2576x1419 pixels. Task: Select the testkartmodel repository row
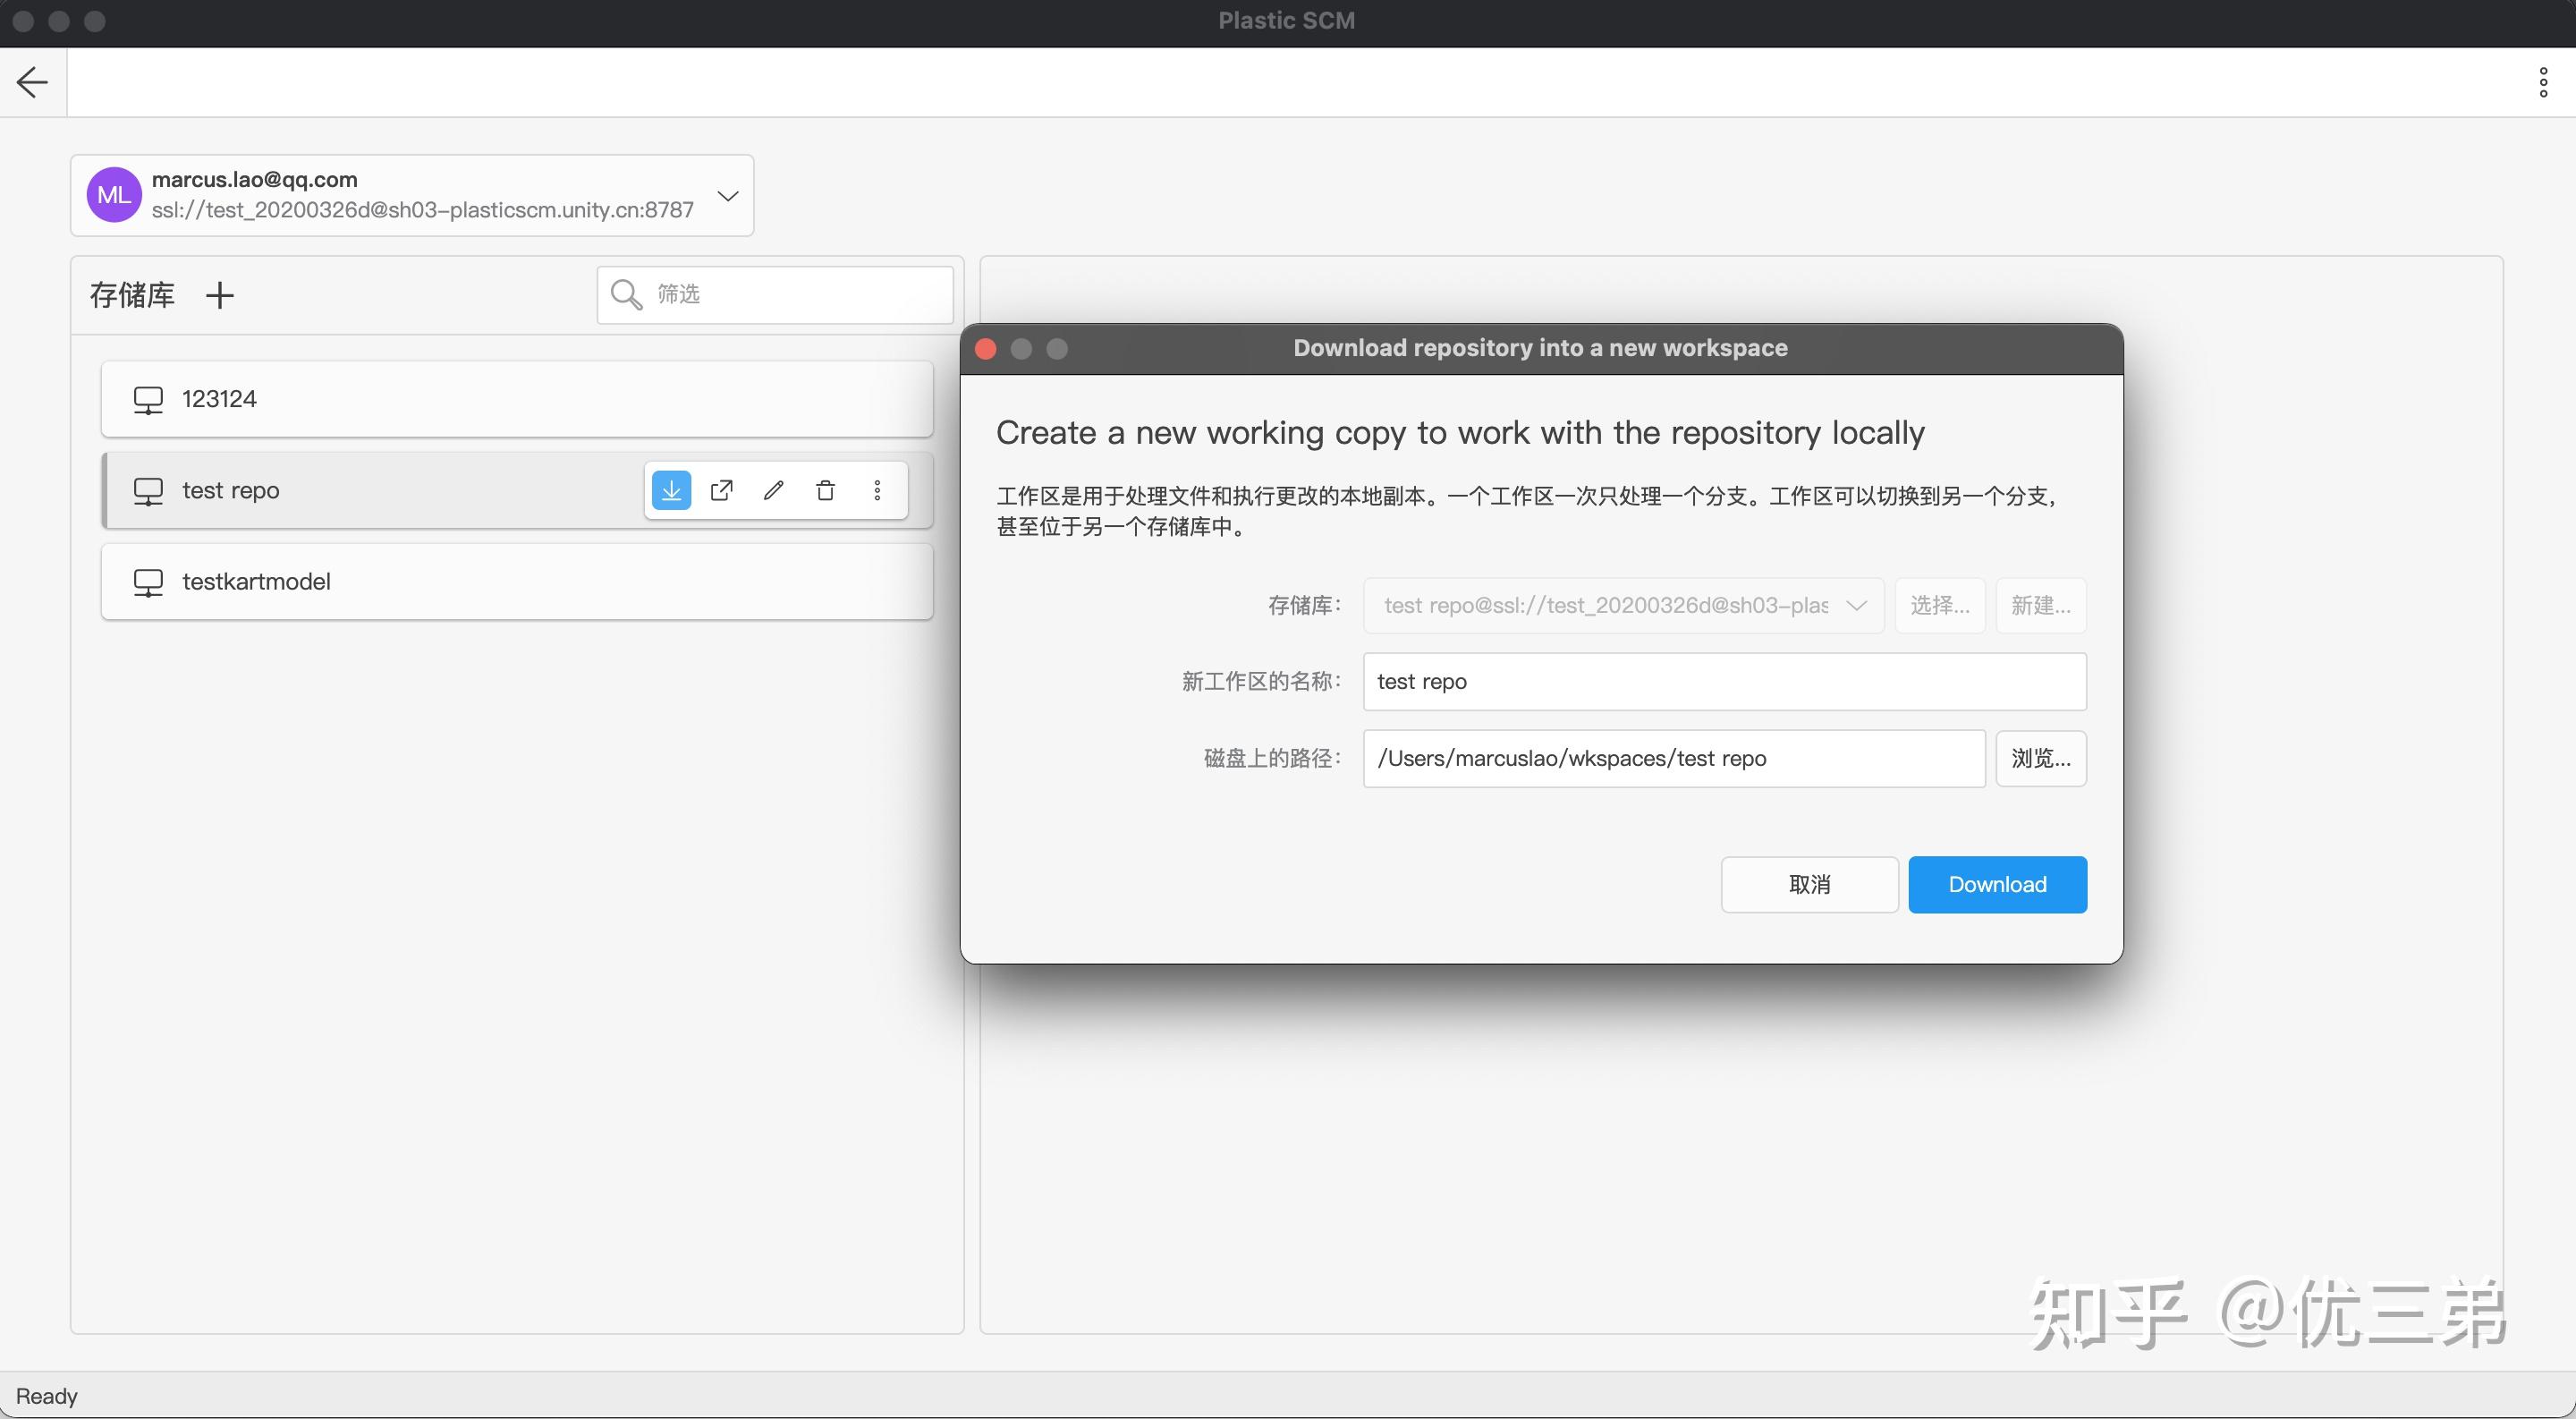(x=517, y=582)
